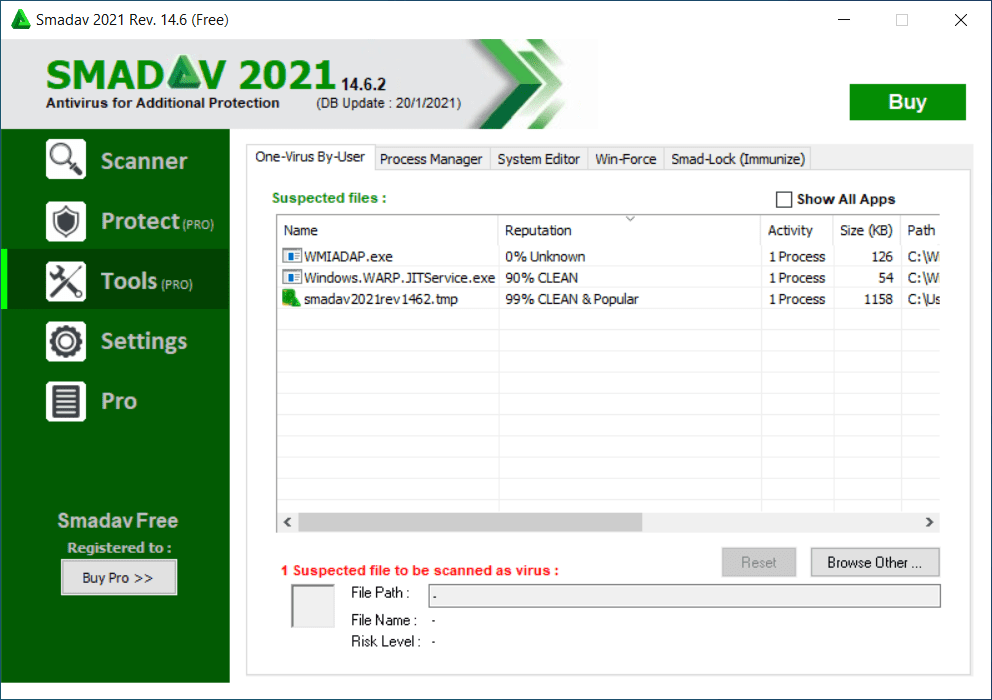This screenshot has height=700, width=992.
Task: Click horizontal scrollbar right arrow
Action: pos(929,522)
